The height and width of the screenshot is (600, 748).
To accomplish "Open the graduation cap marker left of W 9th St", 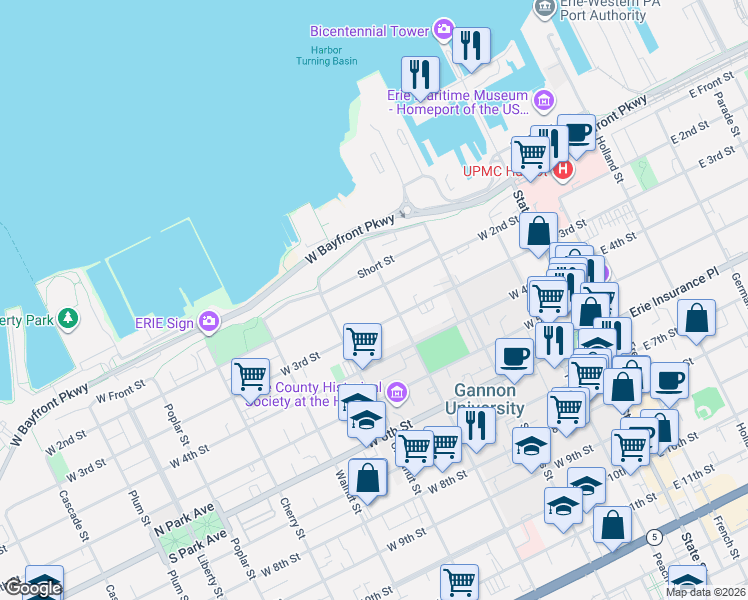I will [x=531, y=446].
